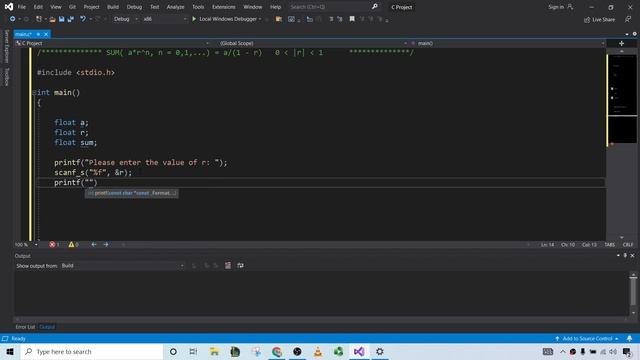Open the File menu
The image size is (640, 360).
tap(22, 7)
